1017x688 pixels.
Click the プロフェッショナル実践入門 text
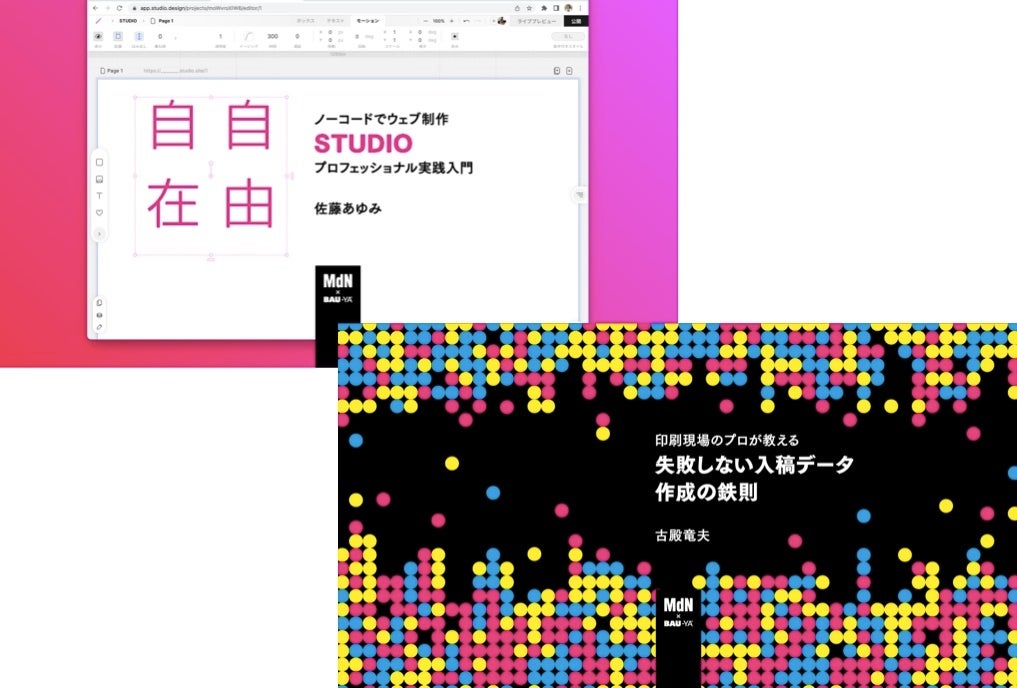point(393,168)
